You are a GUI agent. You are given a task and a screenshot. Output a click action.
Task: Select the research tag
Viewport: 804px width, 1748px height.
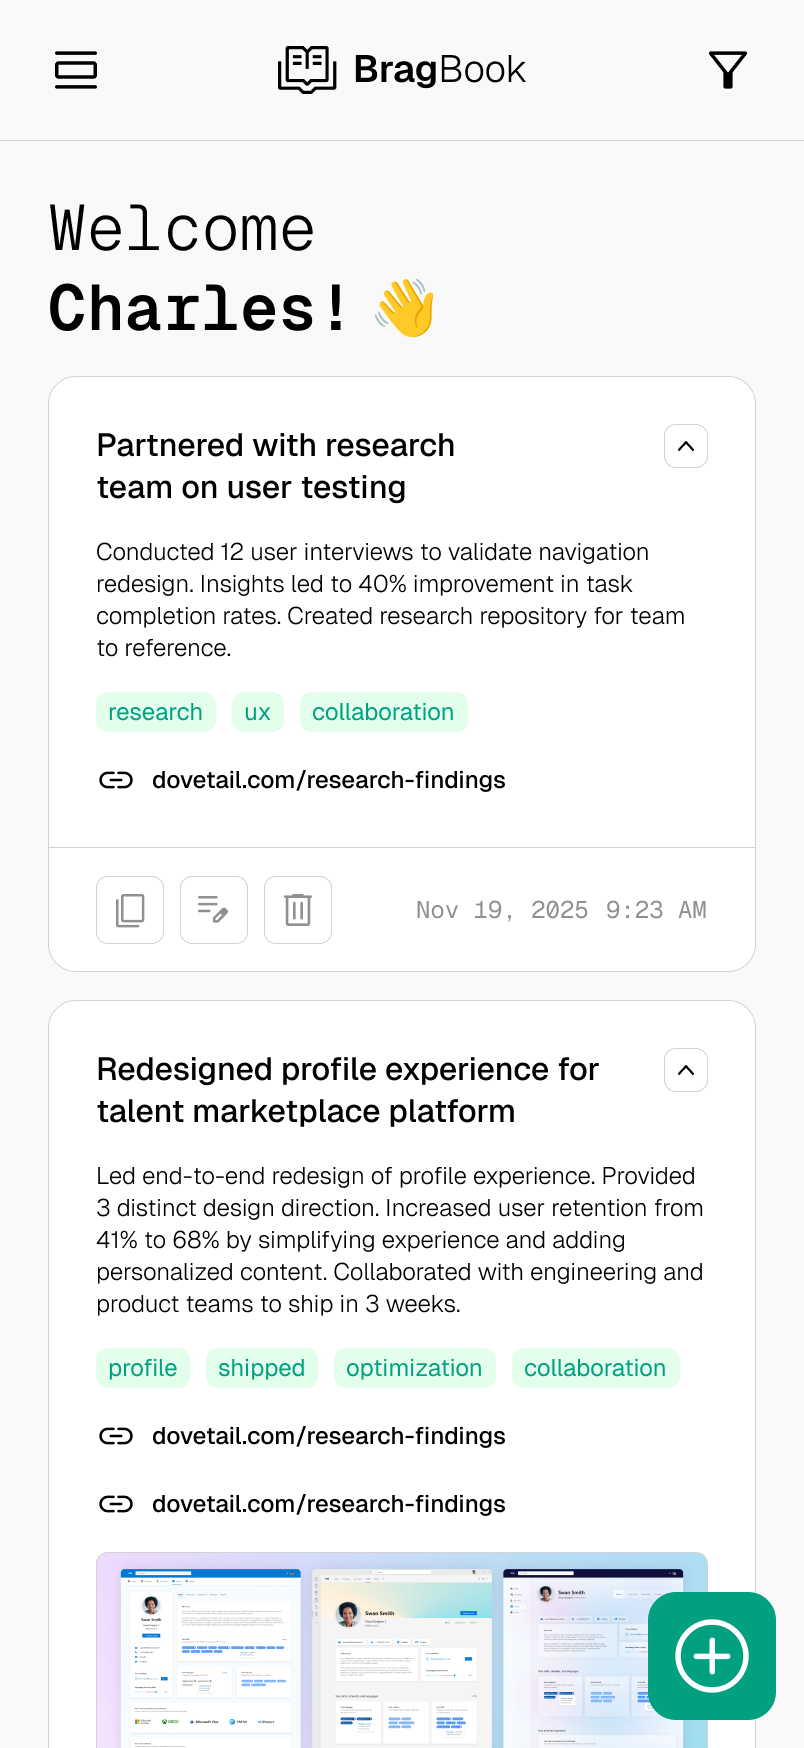click(x=155, y=712)
